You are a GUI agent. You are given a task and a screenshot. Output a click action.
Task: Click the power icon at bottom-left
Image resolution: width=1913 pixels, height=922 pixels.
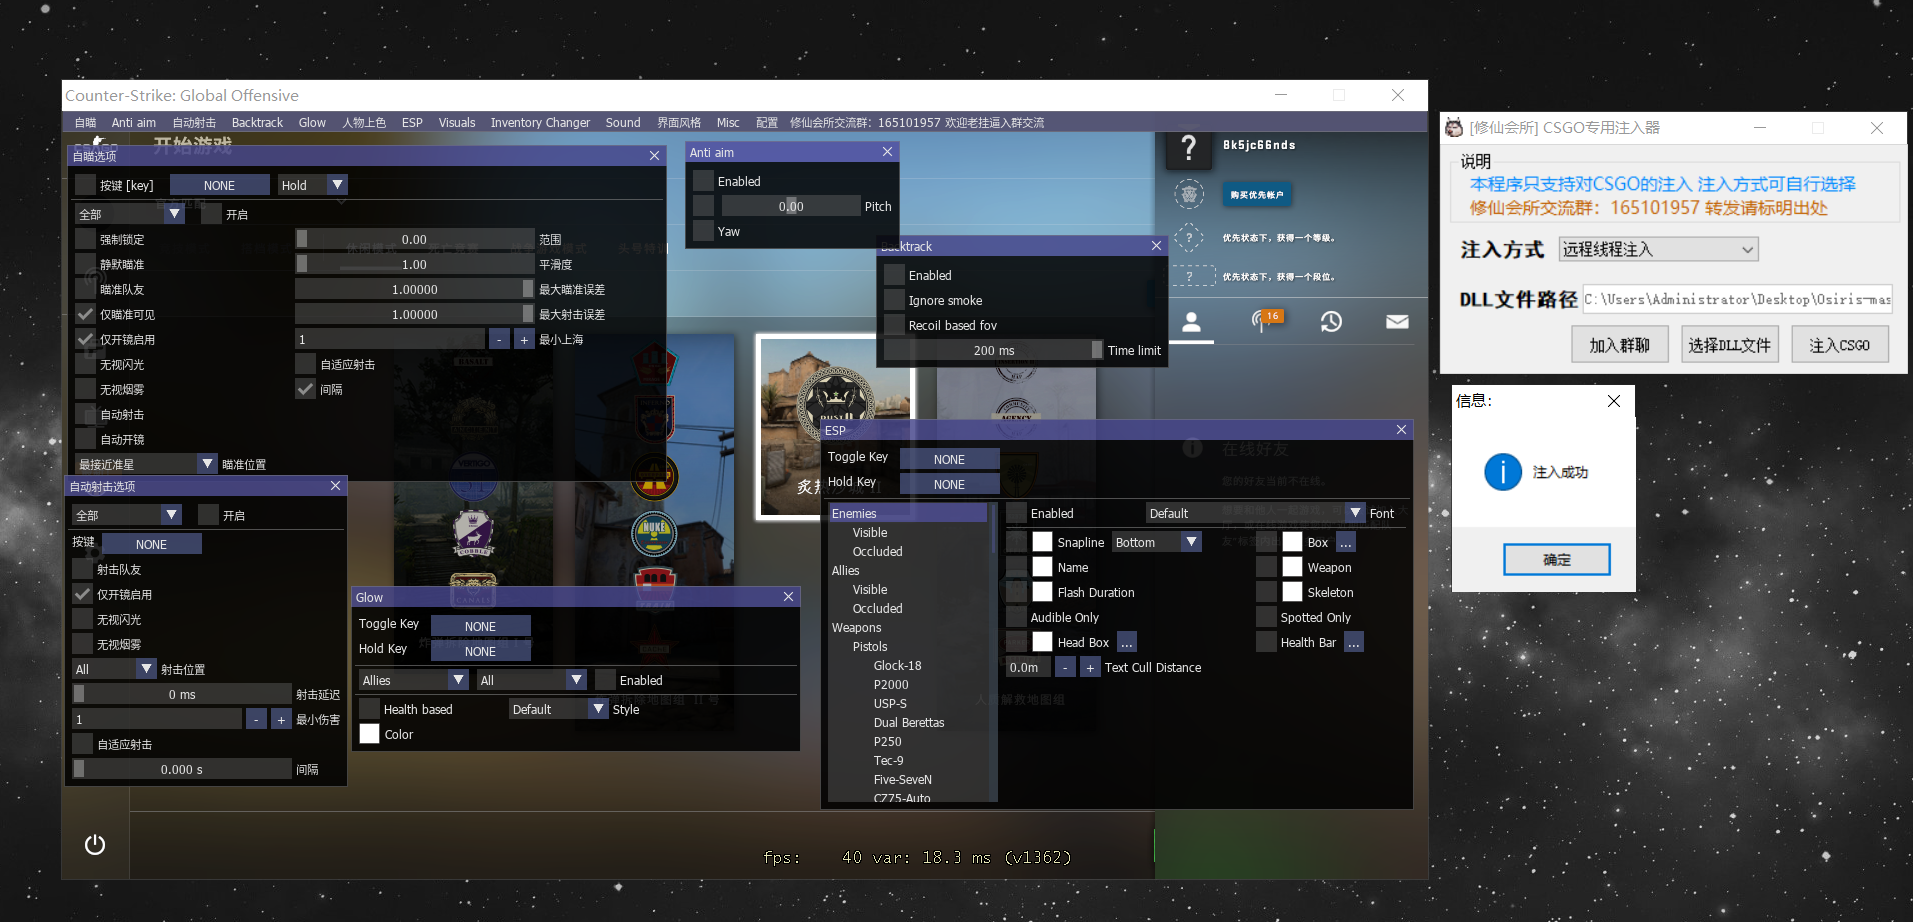pyautogui.click(x=95, y=845)
